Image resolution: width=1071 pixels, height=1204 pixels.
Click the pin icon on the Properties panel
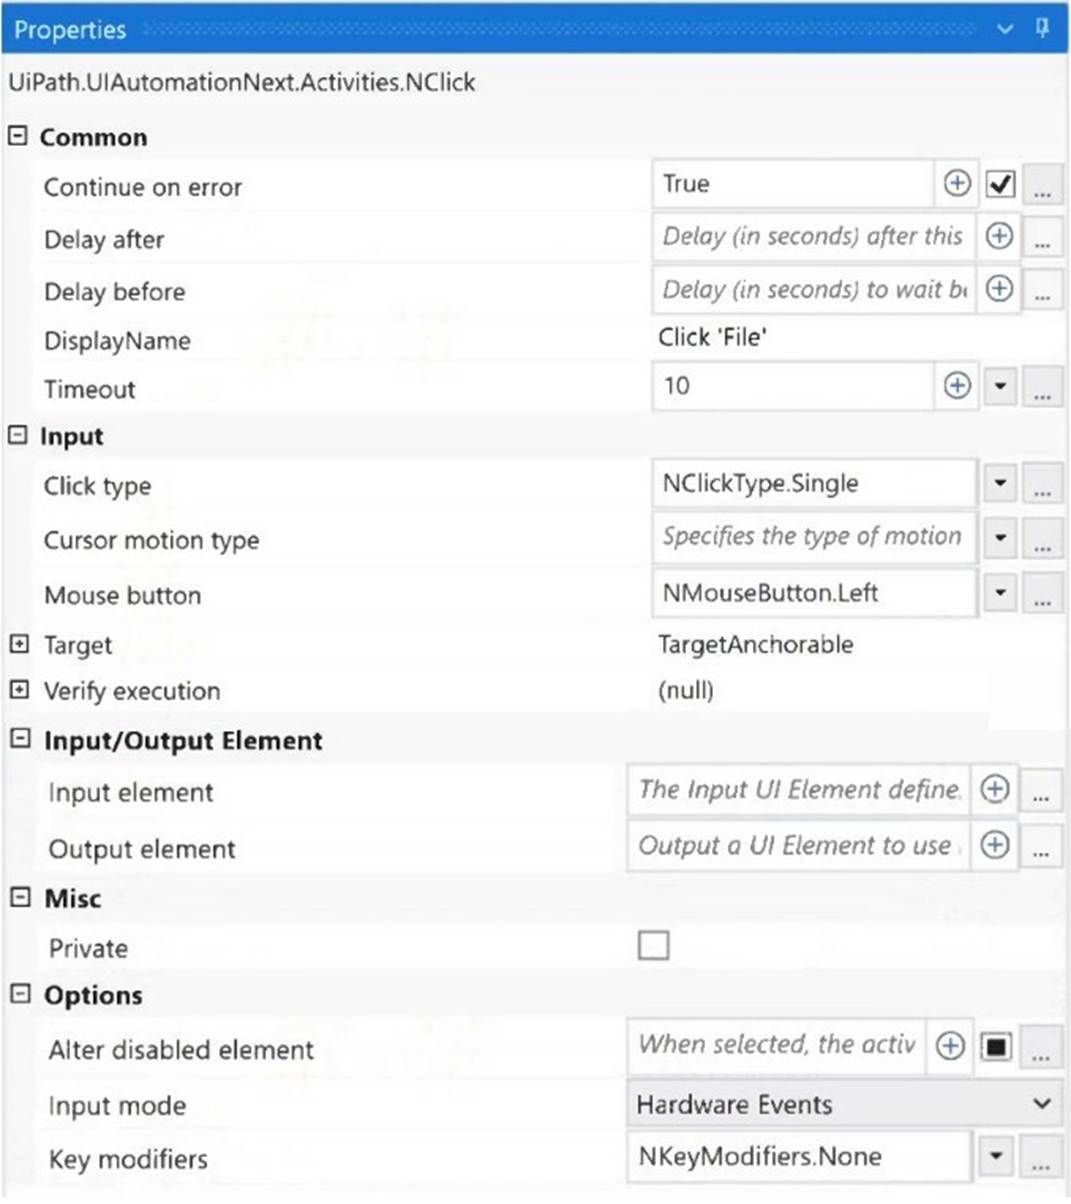(x=1040, y=30)
